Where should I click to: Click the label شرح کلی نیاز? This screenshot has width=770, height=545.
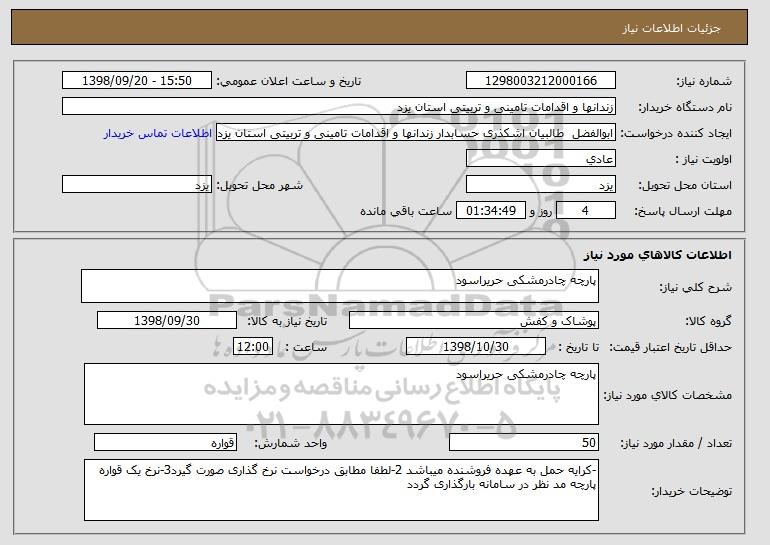tap(695, 287)
